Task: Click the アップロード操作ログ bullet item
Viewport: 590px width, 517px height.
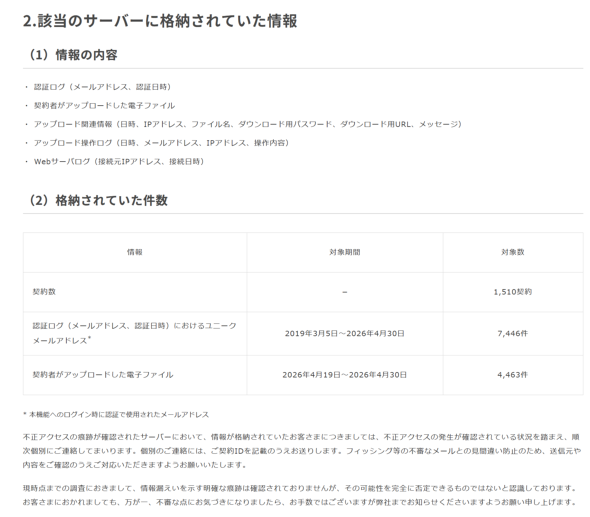Action: click(x=161, y=143)
